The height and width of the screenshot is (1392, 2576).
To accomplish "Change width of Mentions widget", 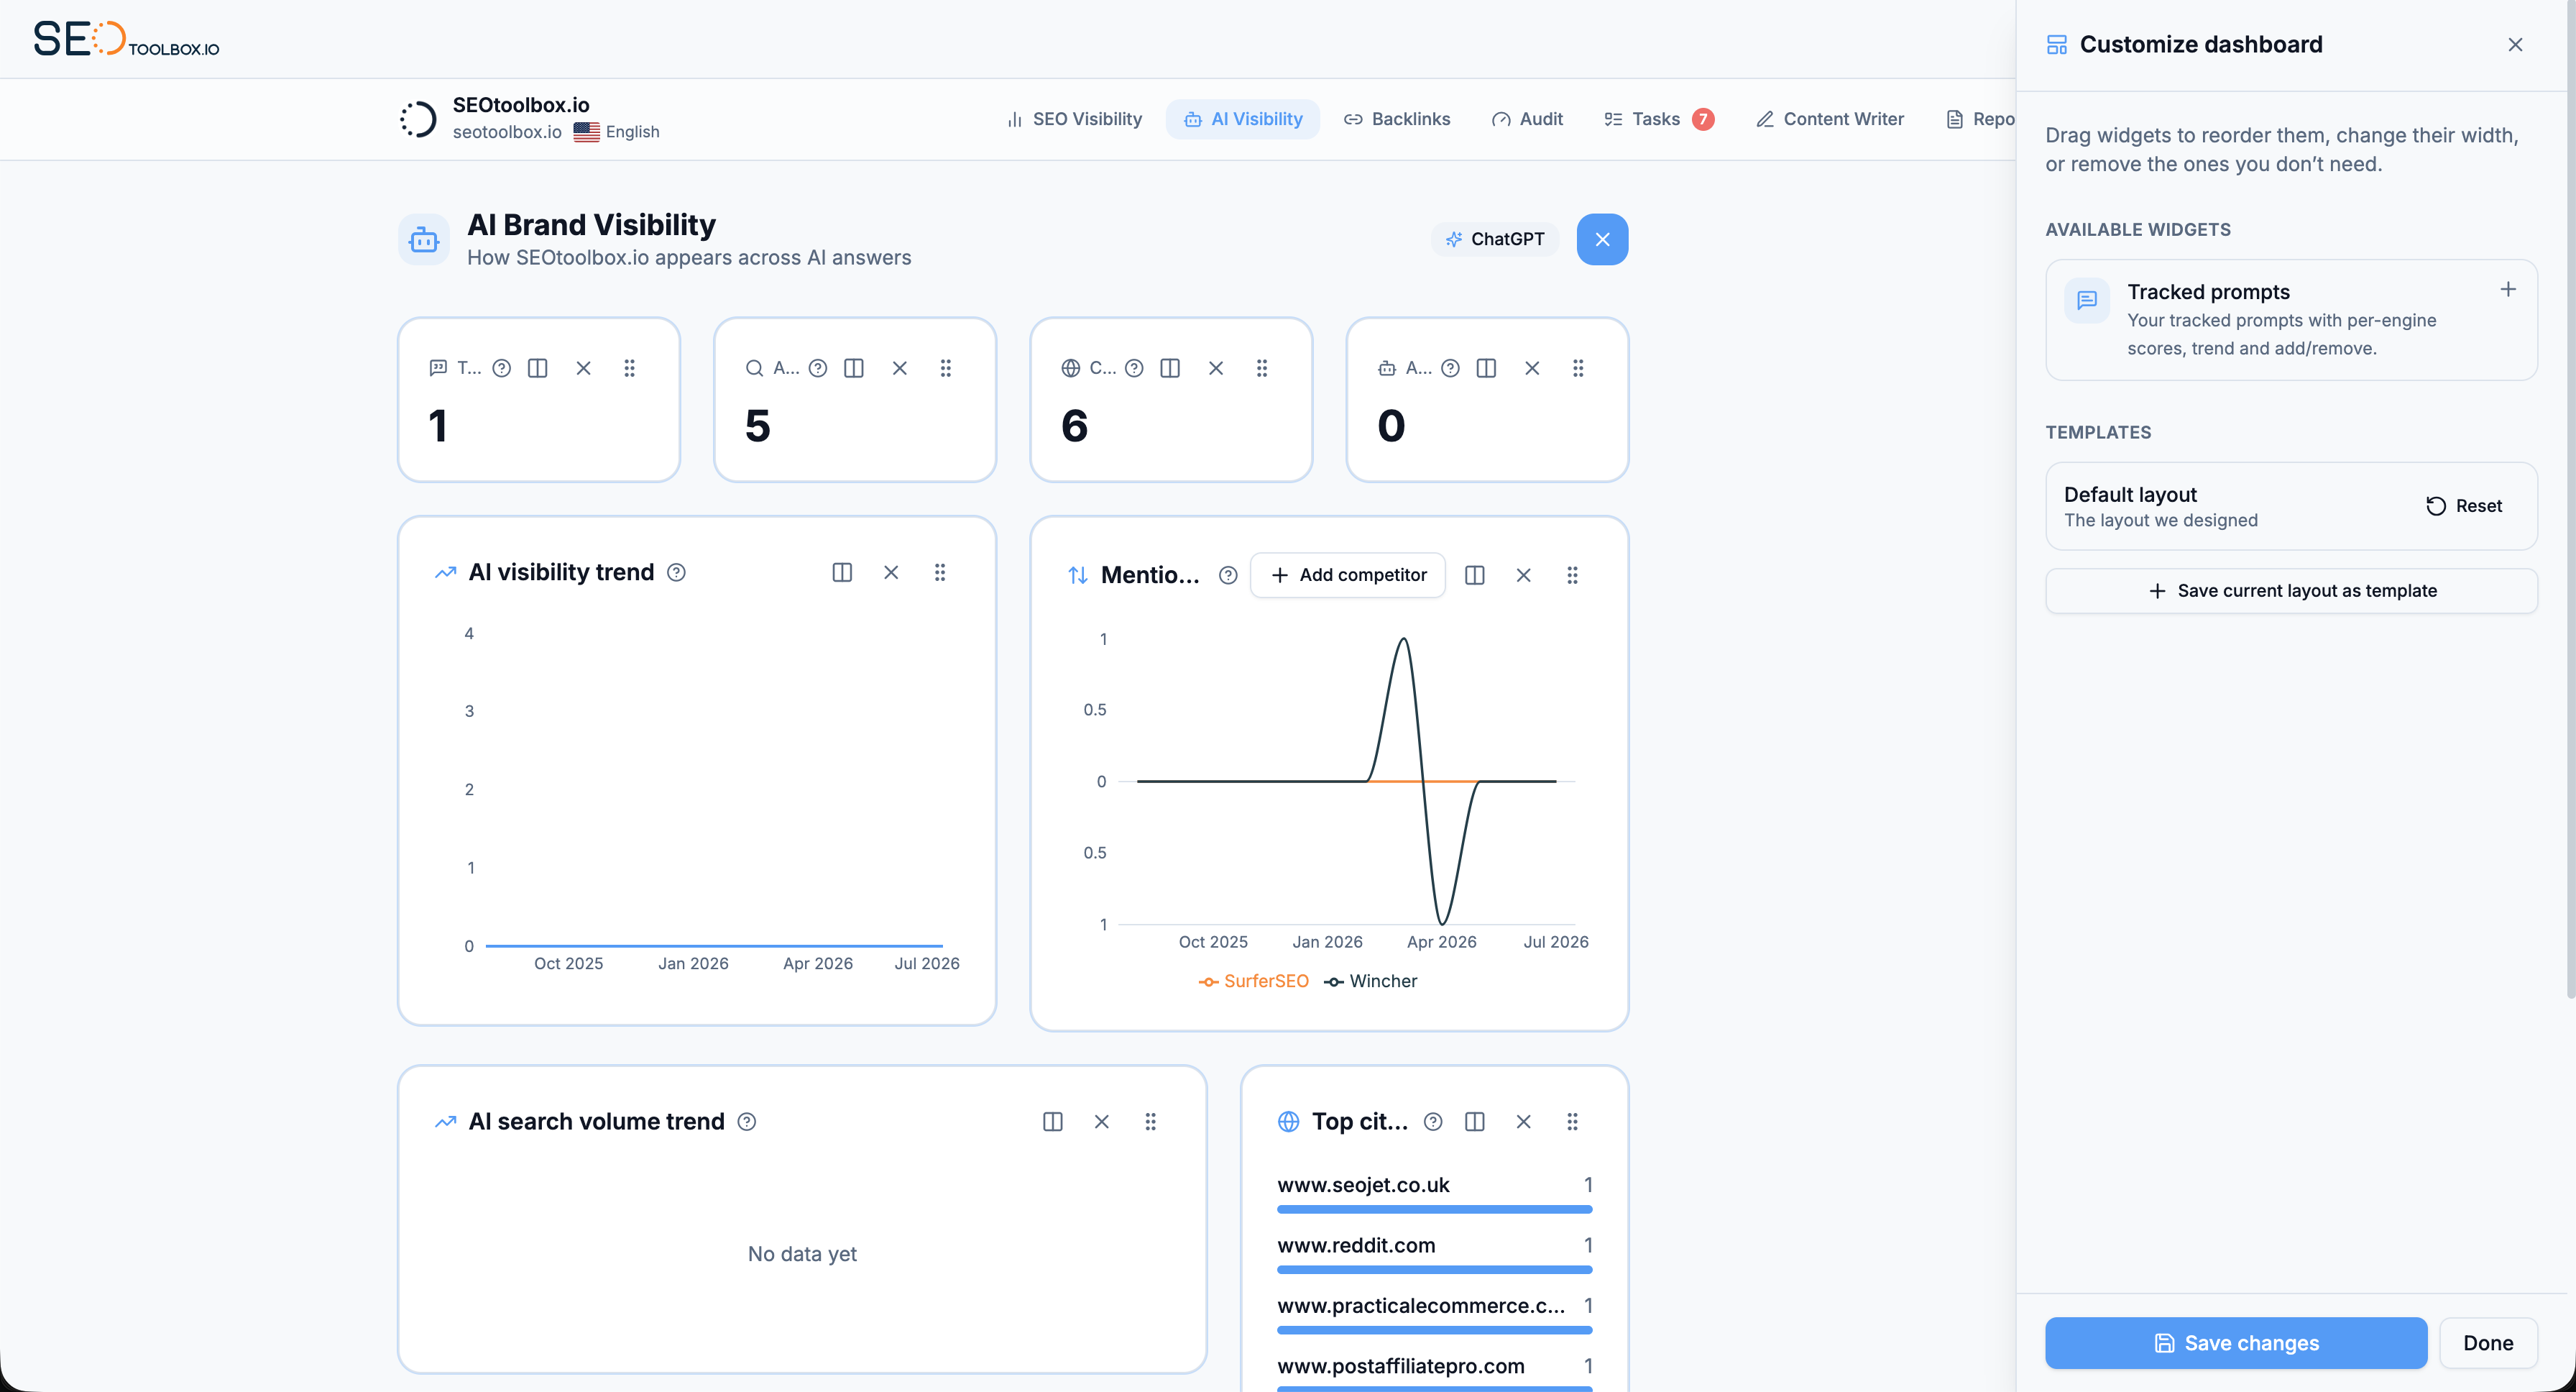I will tap(1474, 575).
